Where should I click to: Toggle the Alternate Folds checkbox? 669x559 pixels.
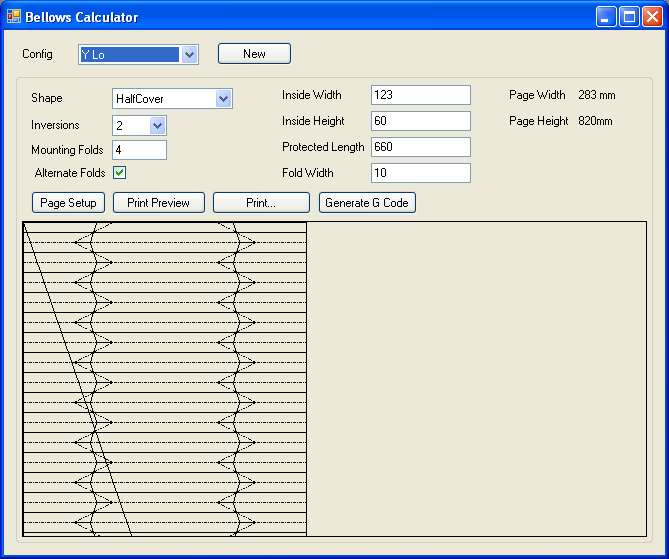pos(120,173)
